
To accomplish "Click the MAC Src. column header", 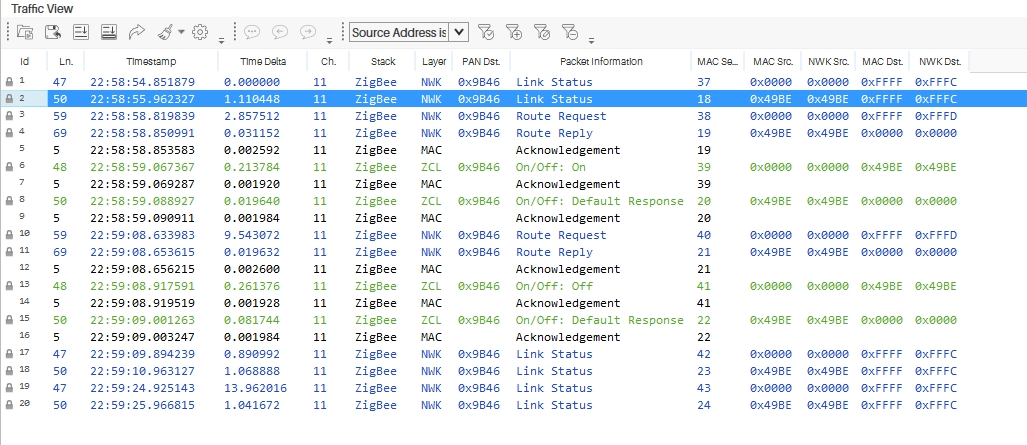I will (x=773, y=62).
